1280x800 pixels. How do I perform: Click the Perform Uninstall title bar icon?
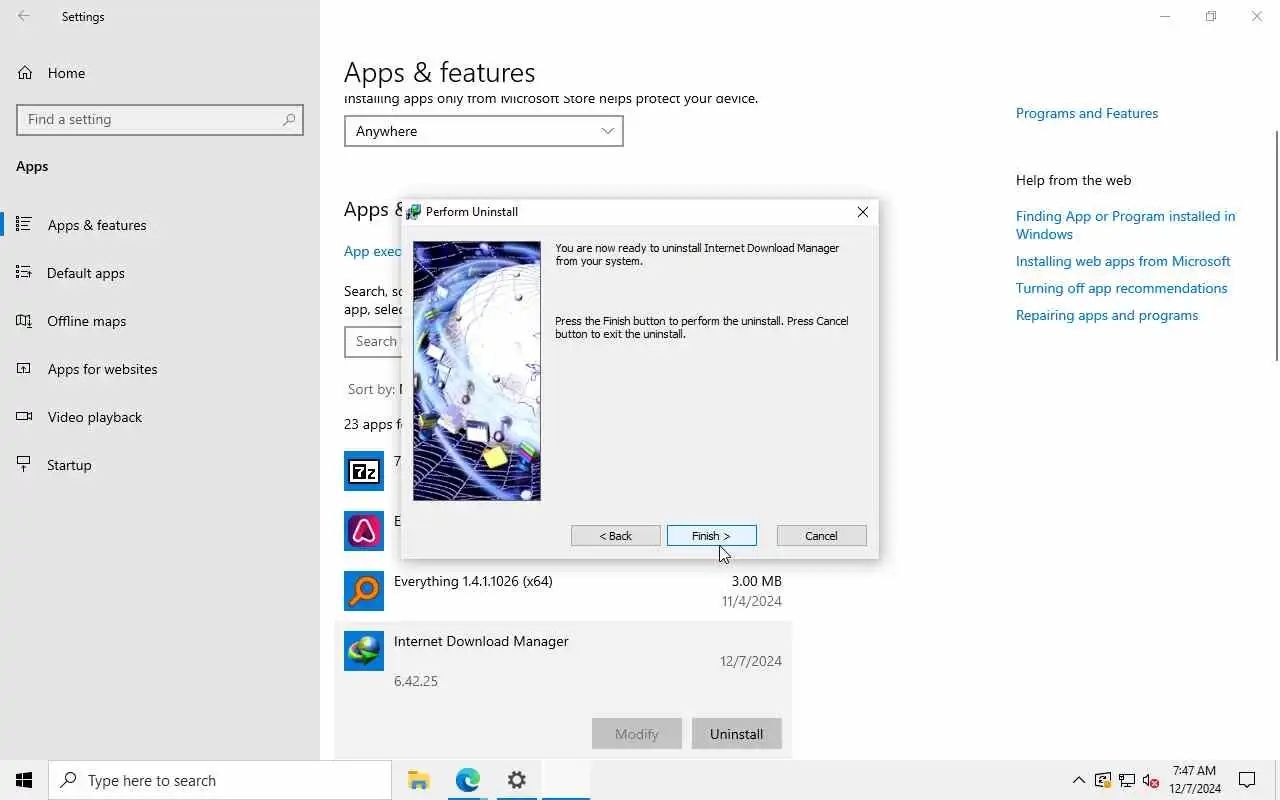pyautogui.click(x=413, y=212)
